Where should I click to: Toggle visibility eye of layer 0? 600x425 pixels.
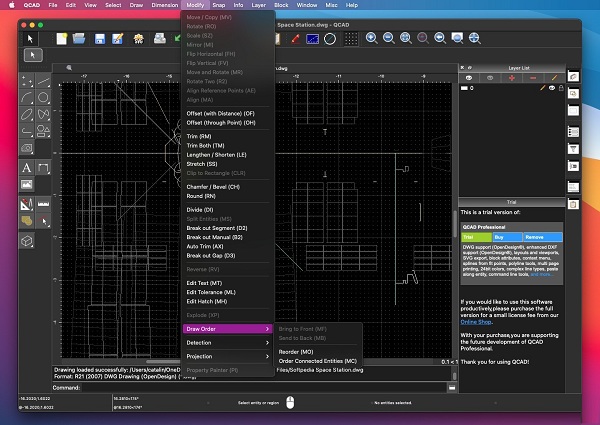[552, 88]
